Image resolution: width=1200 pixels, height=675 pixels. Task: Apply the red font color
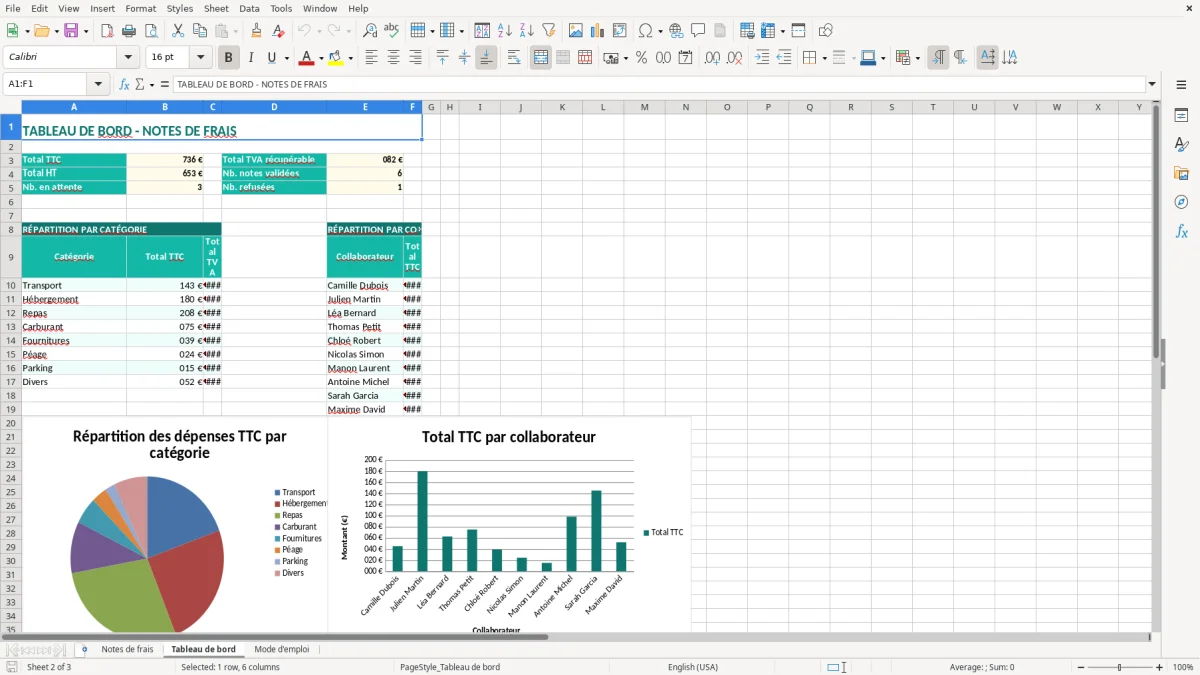(307, 58)
